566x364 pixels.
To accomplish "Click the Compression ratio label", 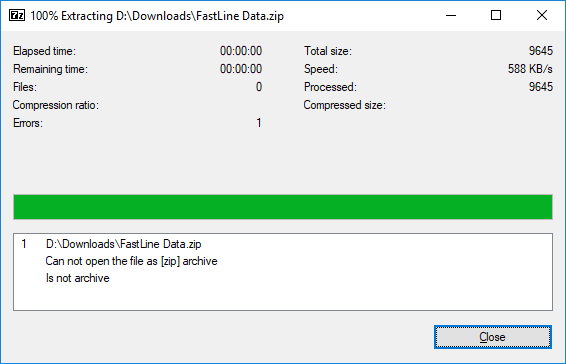I will 56,105.
